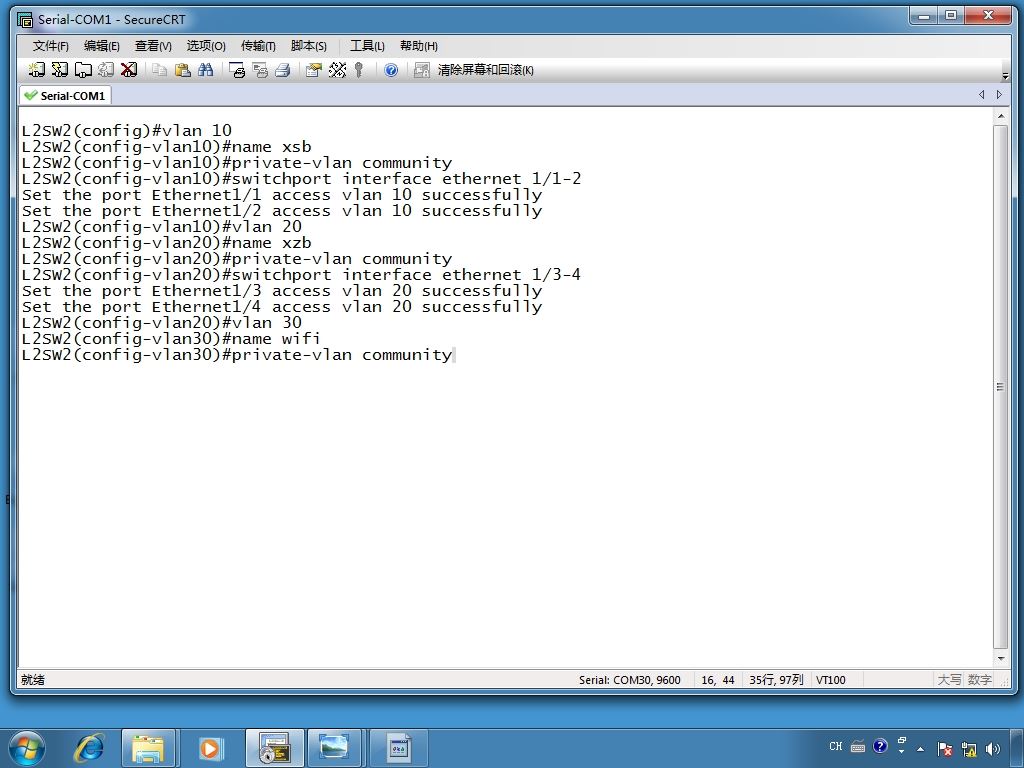Image resolution: width=1024 pixels, height=768 pixels.
Task: Click the '35行, 97列' status entry
Action: pos(776,680)
